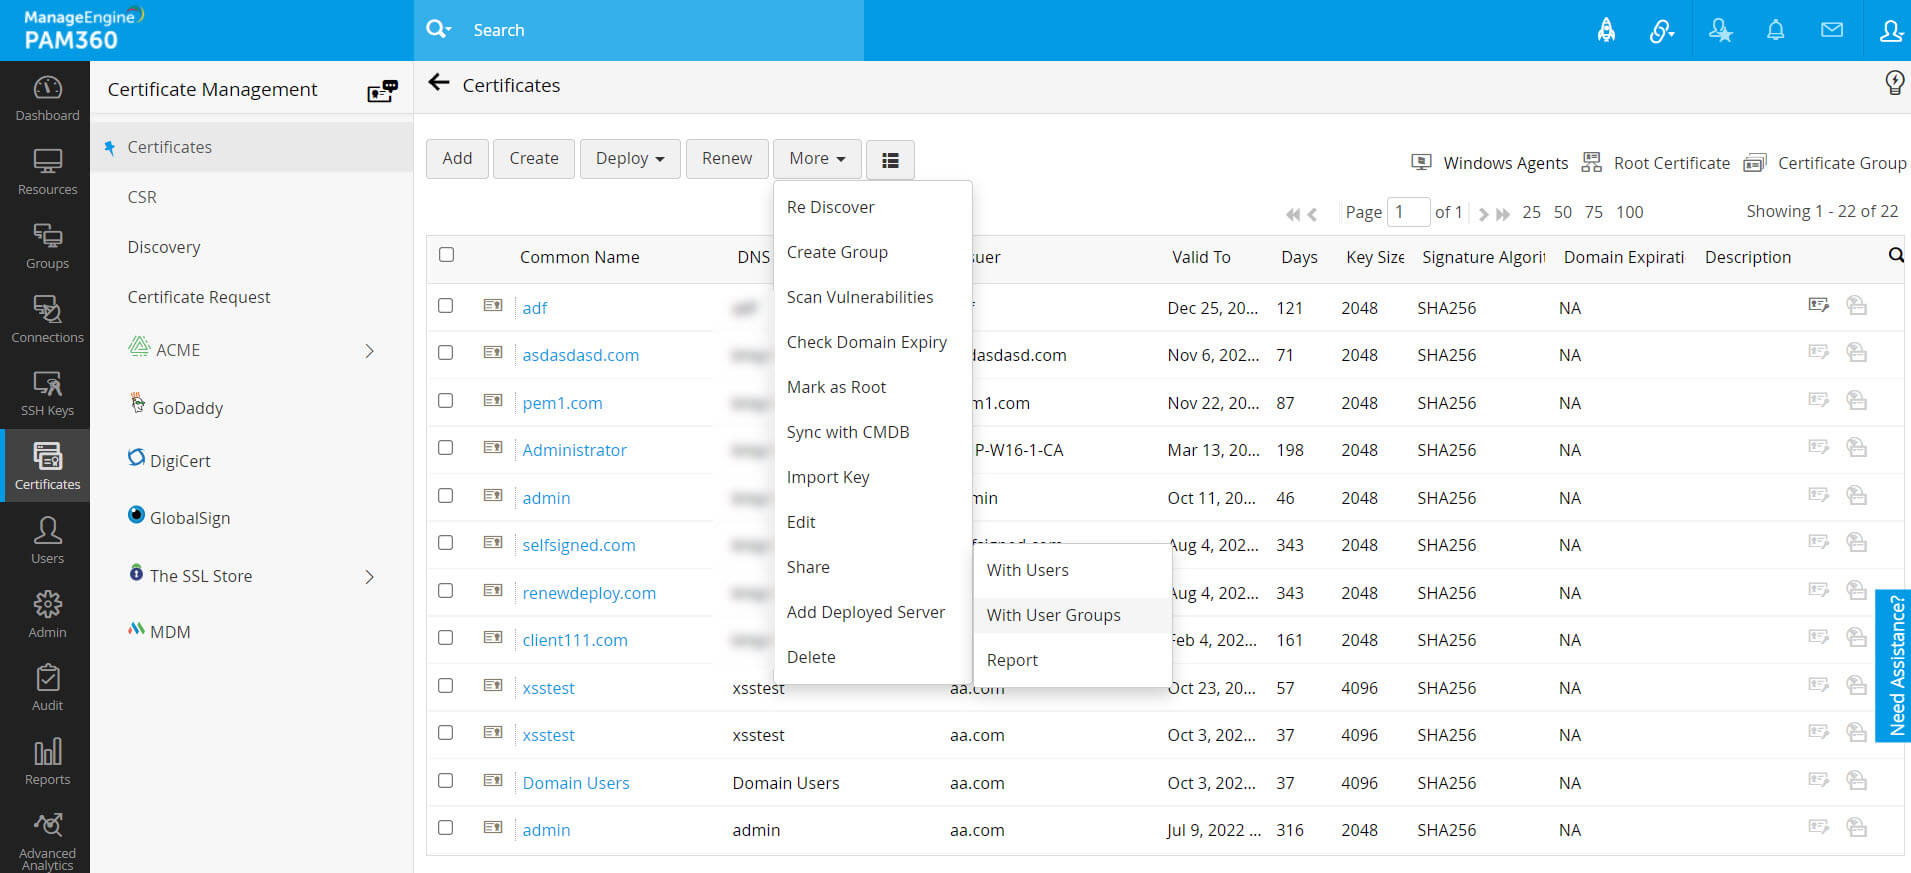Open Resources in the left sidebar
Image resolution: width=1911 pixels, height=873 pixels.
click(x=47, y=172)
